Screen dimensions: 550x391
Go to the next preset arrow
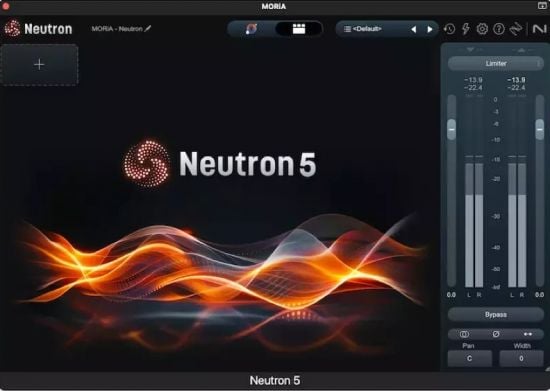430,29
